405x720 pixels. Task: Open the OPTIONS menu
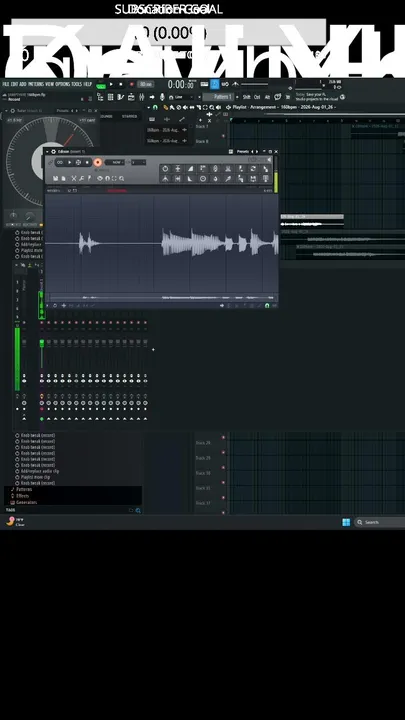pos(63,84)
